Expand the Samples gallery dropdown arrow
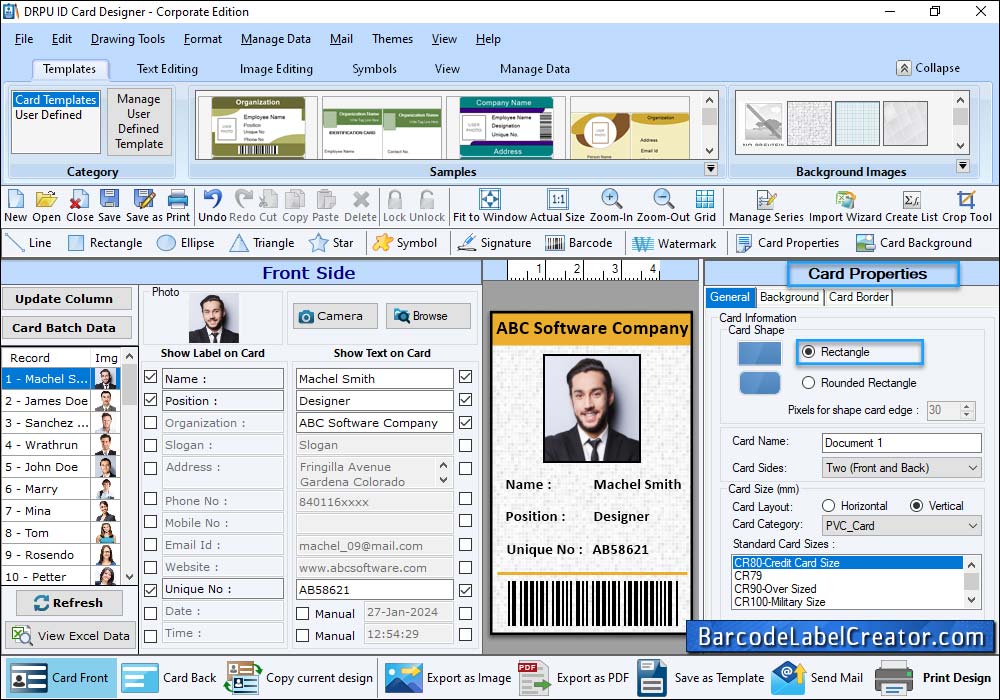The height and width of the screenshot is (700, 1000). click(710, 169)
